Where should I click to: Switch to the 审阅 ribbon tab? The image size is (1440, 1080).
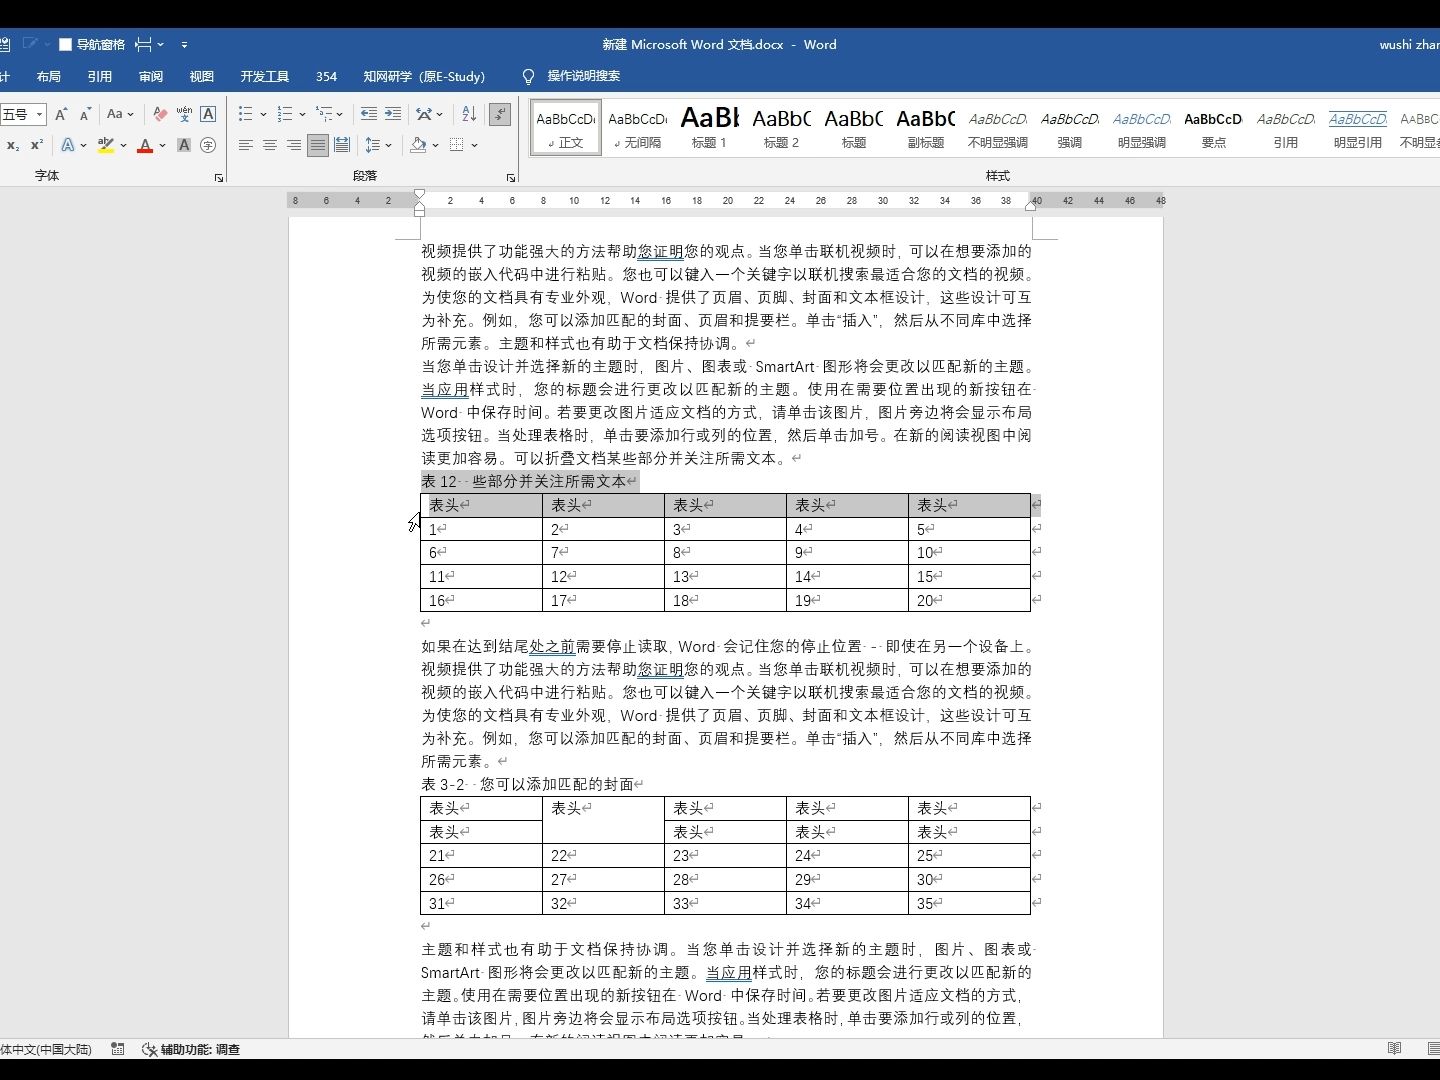click(x=150, y=76)
